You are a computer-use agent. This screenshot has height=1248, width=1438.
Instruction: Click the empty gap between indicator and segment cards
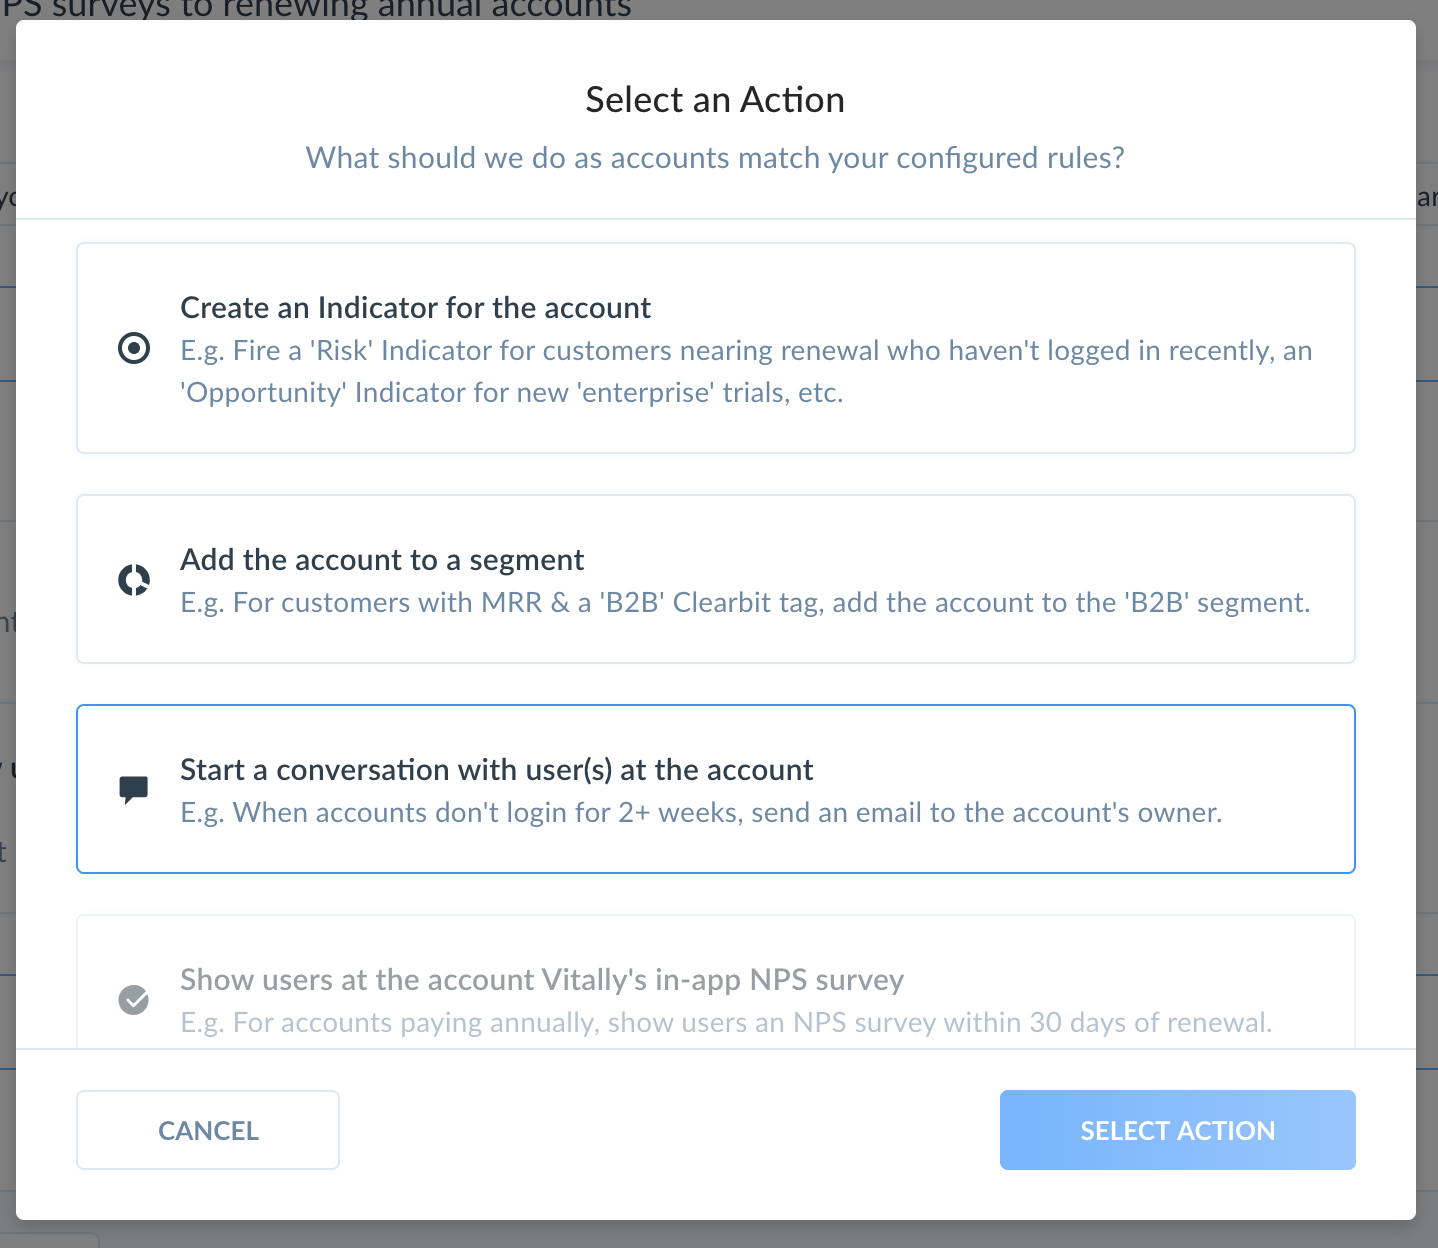(x=715, y=474)
